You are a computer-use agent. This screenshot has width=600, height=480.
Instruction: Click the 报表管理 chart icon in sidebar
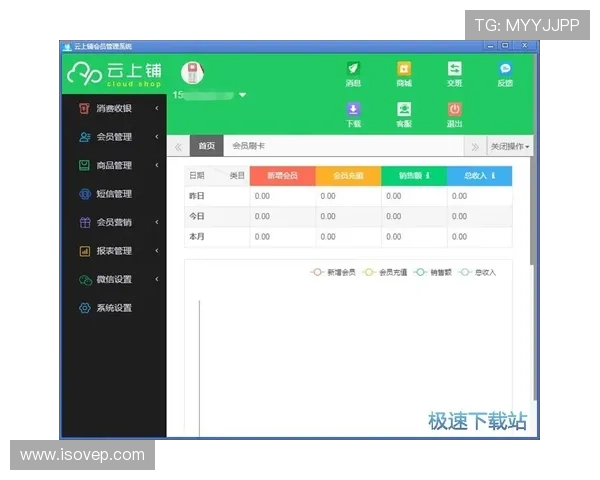(x=85, y=251)
